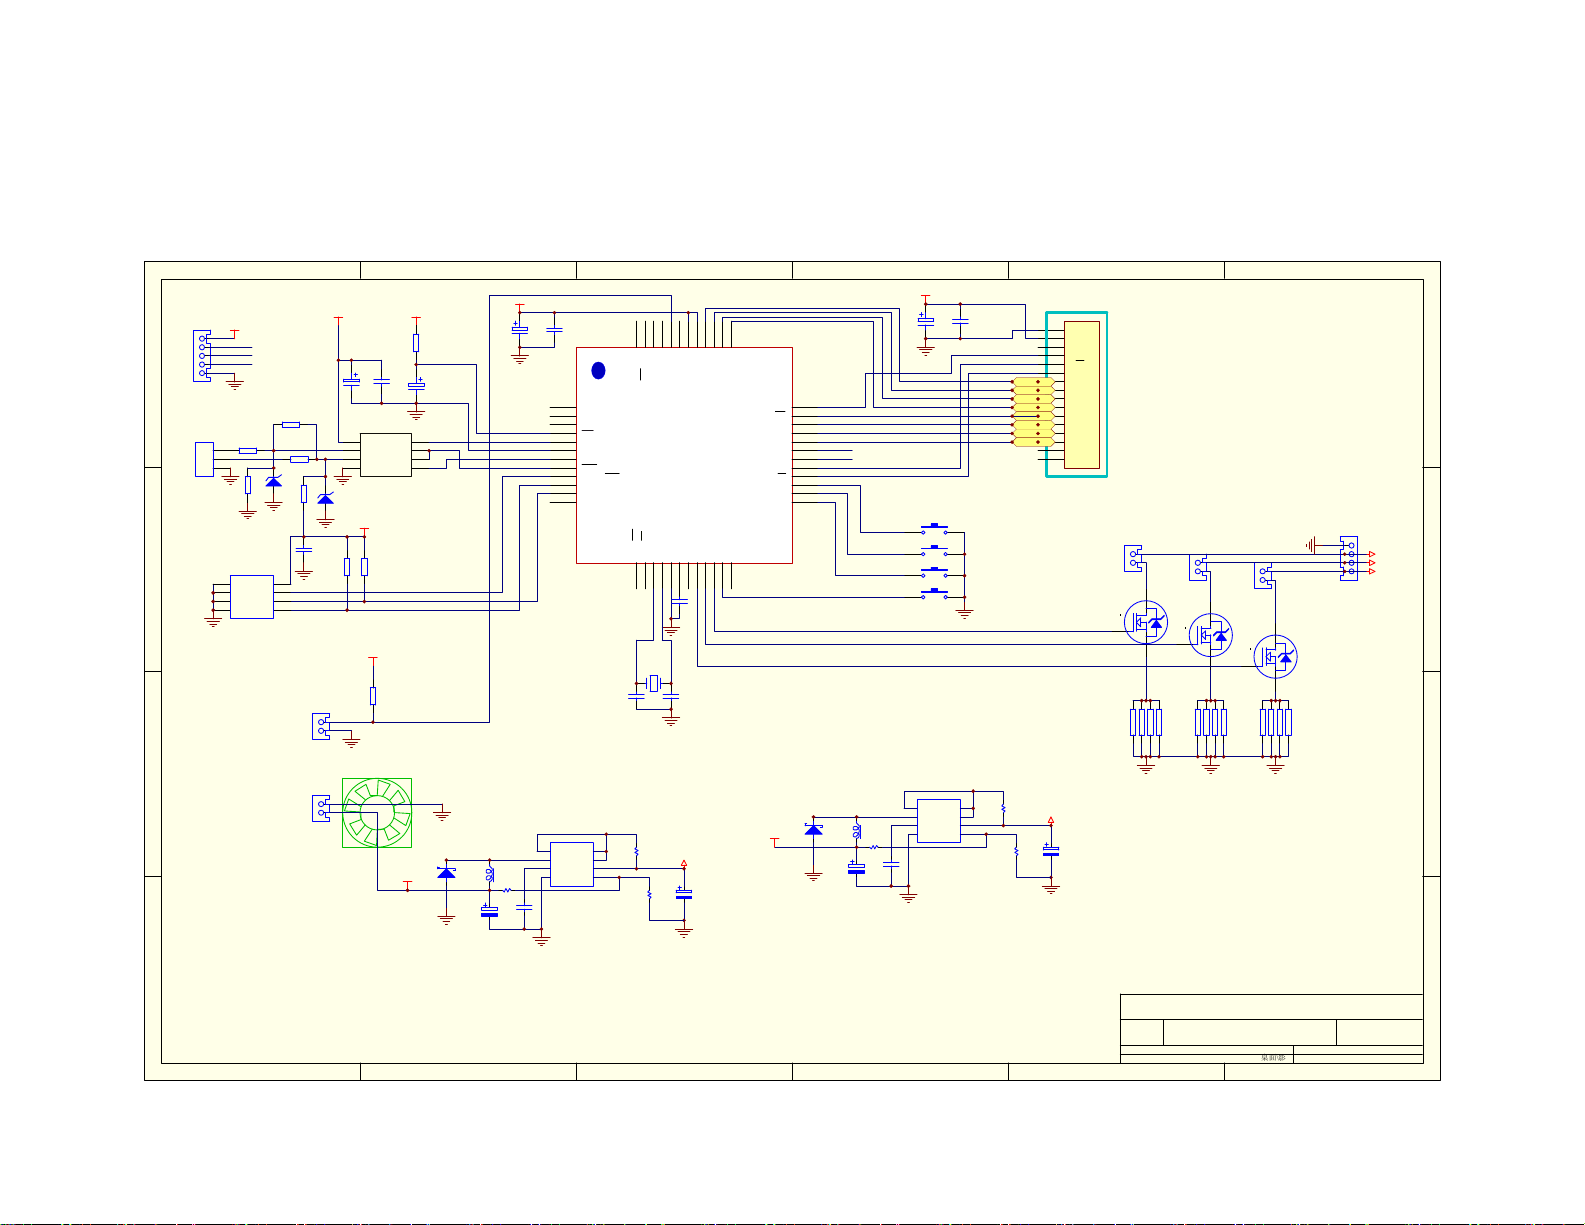Select the inductor in the lower-center supply circuit

point(856,831)
